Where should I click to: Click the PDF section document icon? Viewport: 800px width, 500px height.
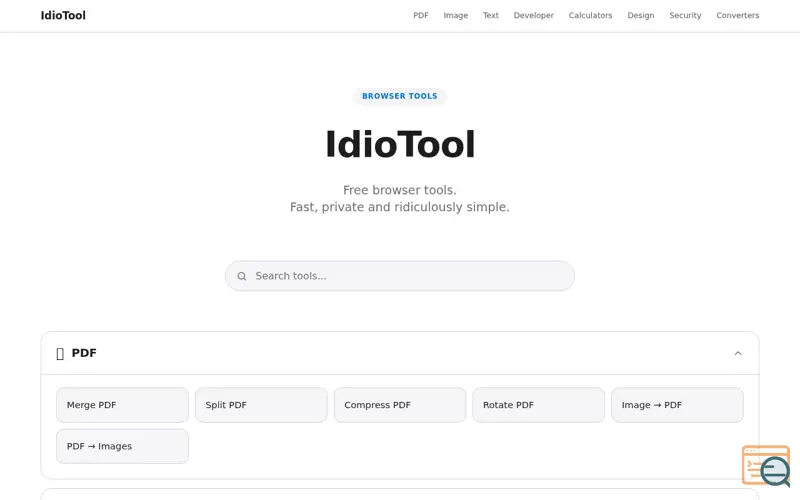tap(60, 354)
